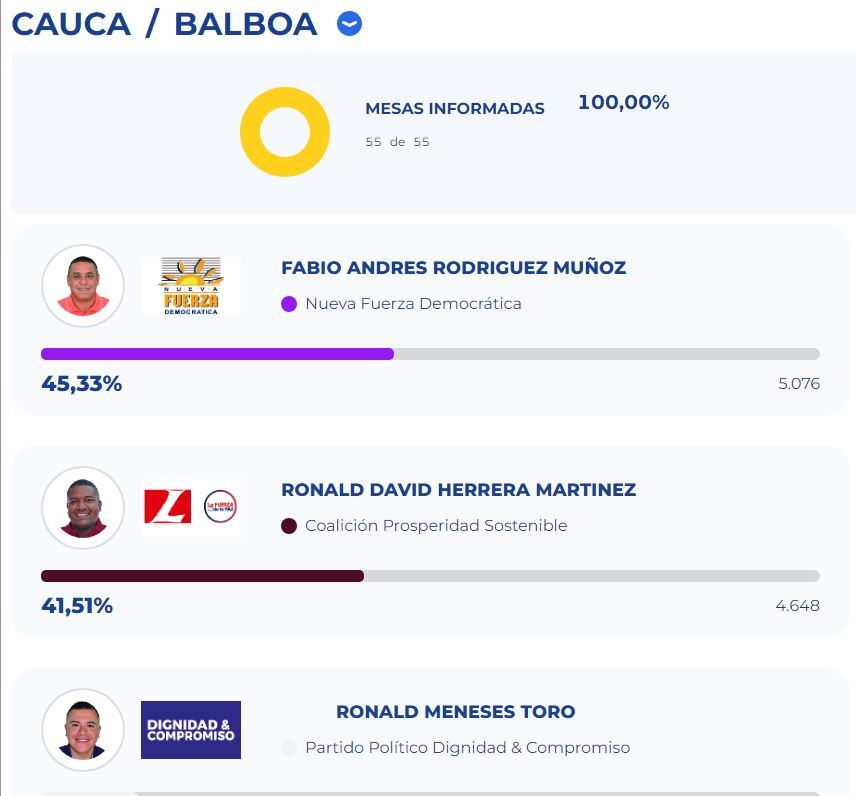Click the Dignidad & Compromiso party logo
The height and width of the screenshot is (796, 856).
tap(190, 730)
